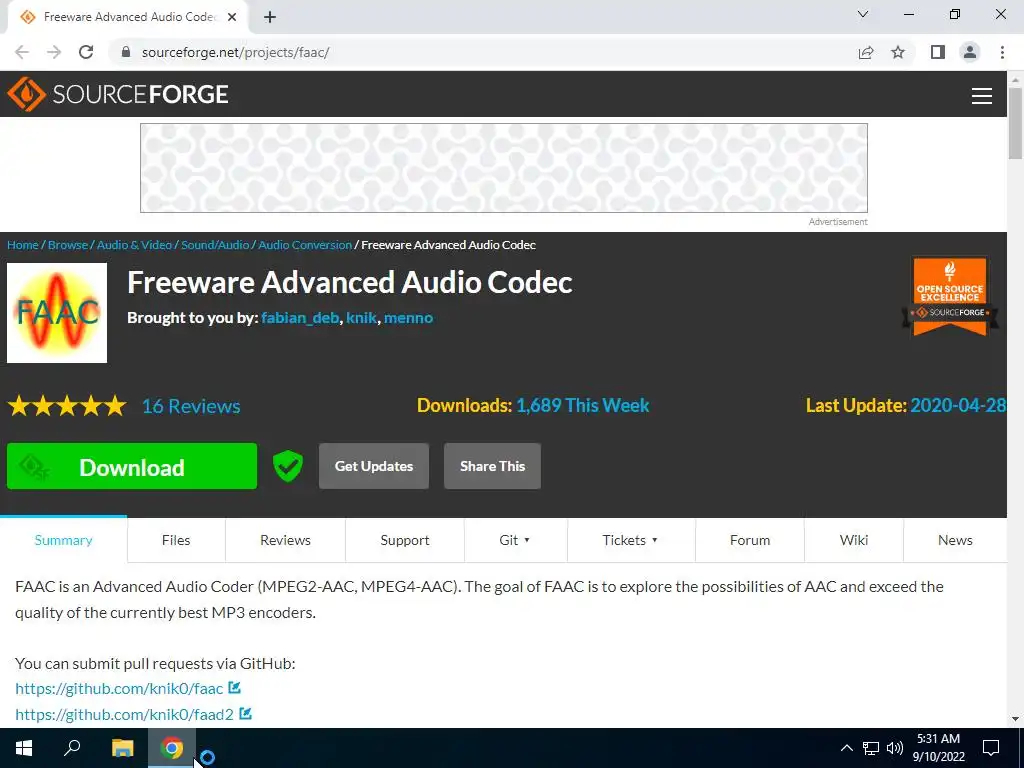This screenshot has width=1024, height=768.
Task: Click the page vertical scrollbar thumb
Action: coord(1015,123)
